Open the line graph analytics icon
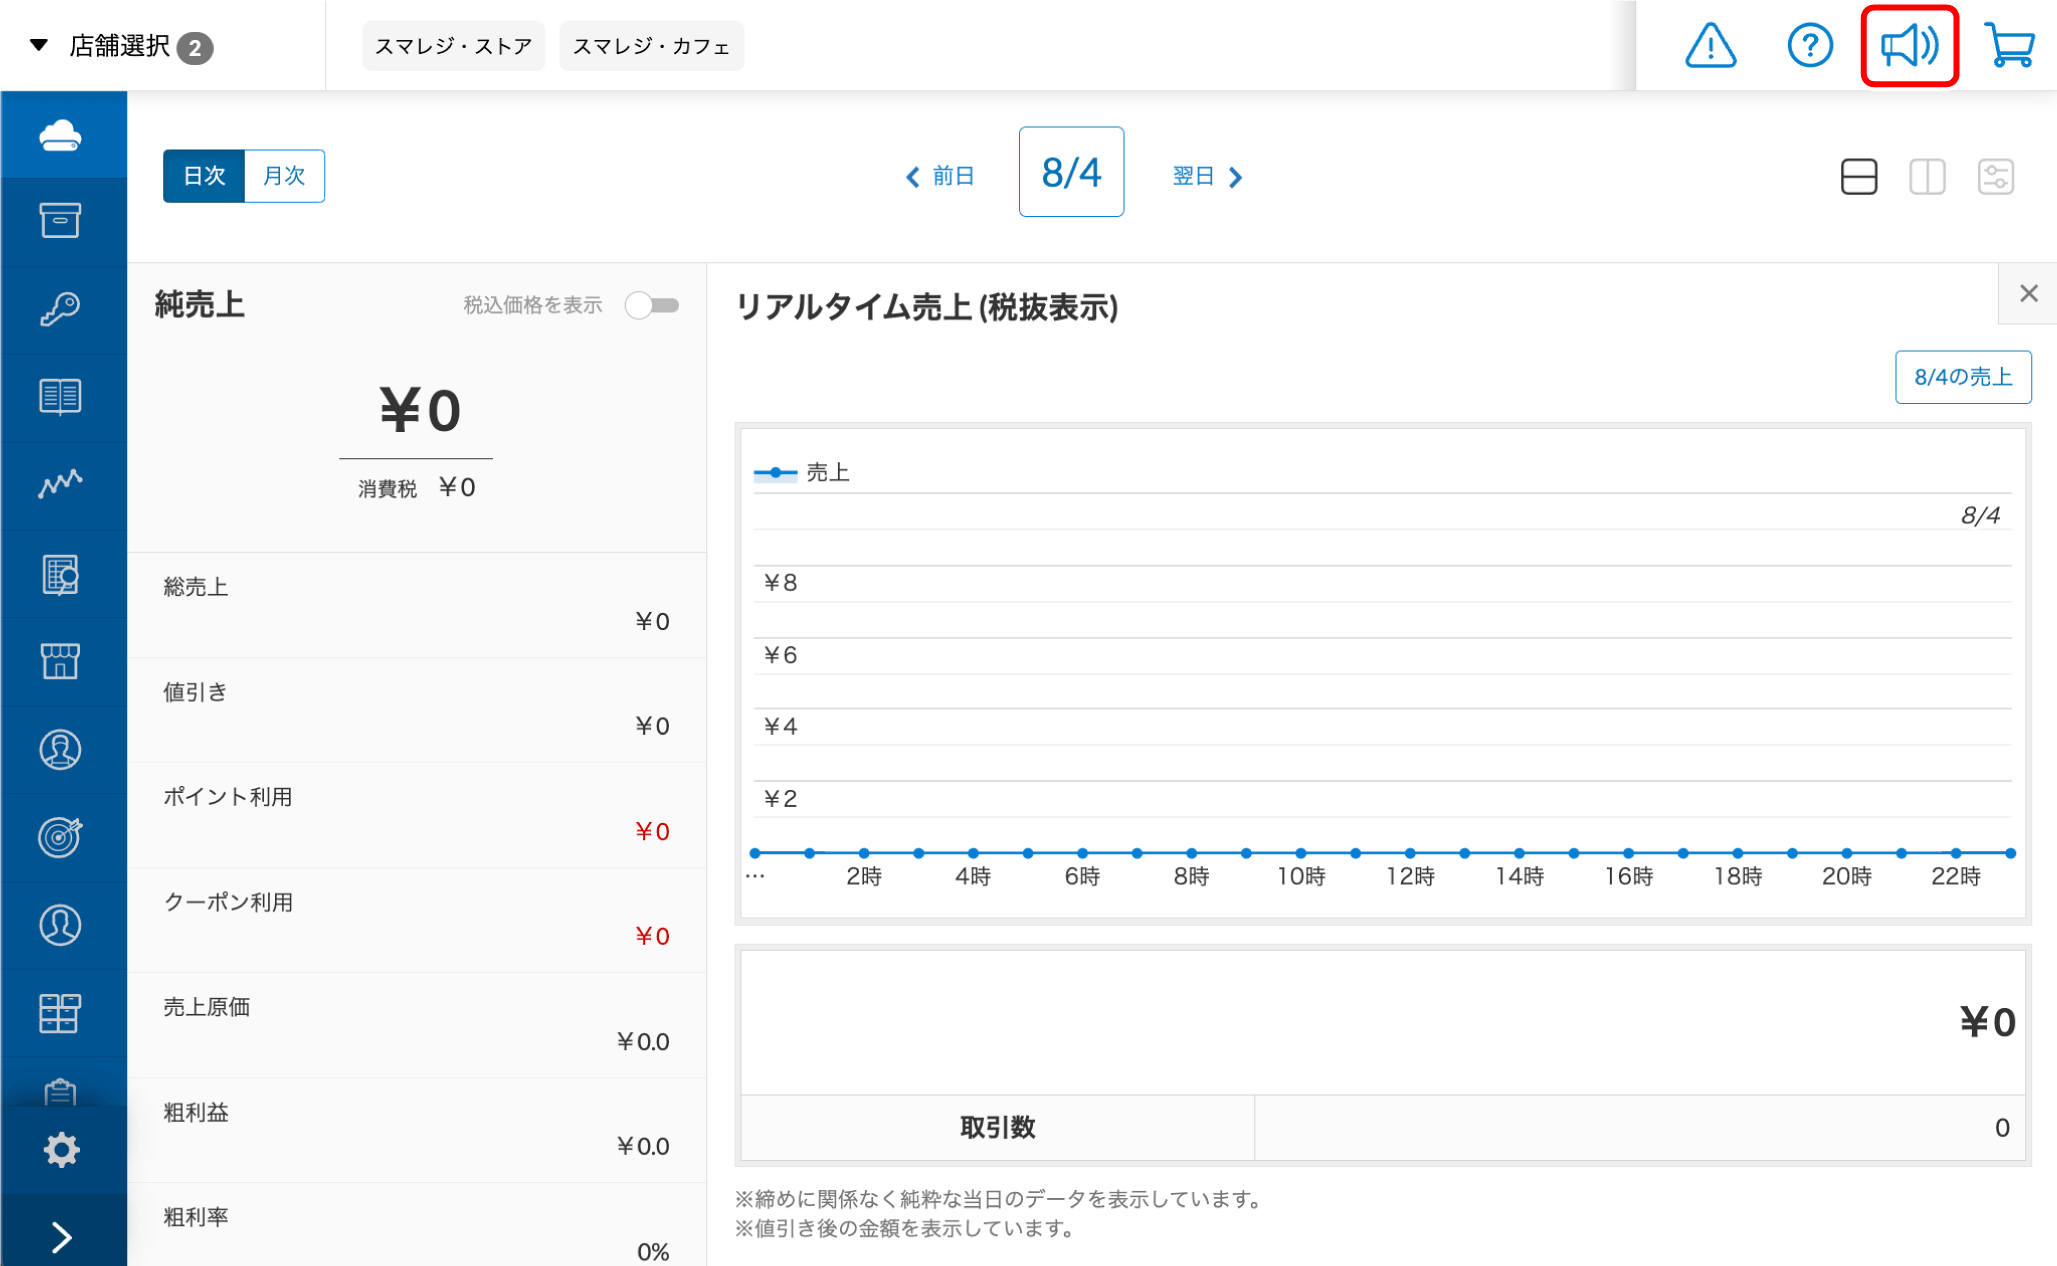The height and width of the screenshot is (1266, 2057). click(x=60, y=484)
